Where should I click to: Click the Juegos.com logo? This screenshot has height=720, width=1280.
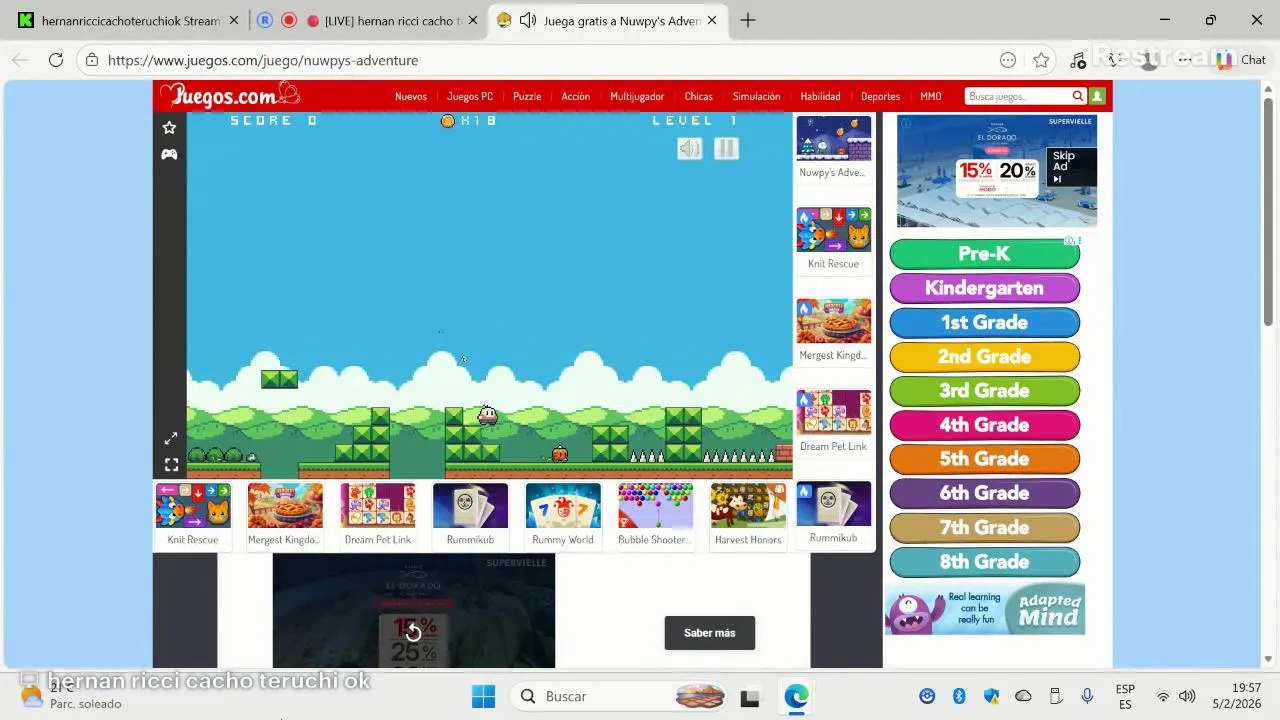[231, 95]
